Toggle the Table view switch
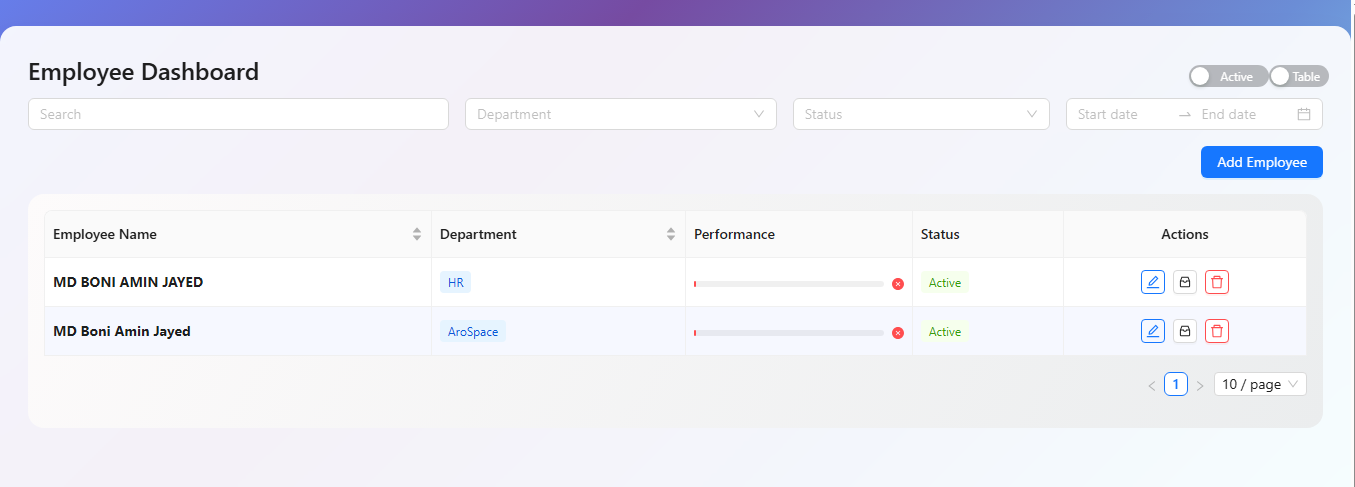This screenshot has height=487, width=1355. [x=1299, y=76]
